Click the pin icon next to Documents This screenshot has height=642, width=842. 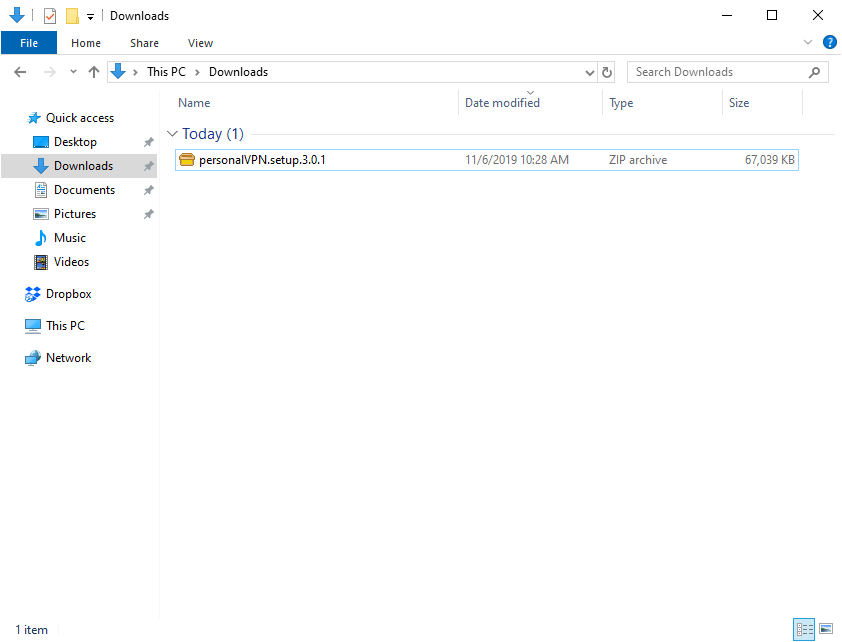pos(149,190)
